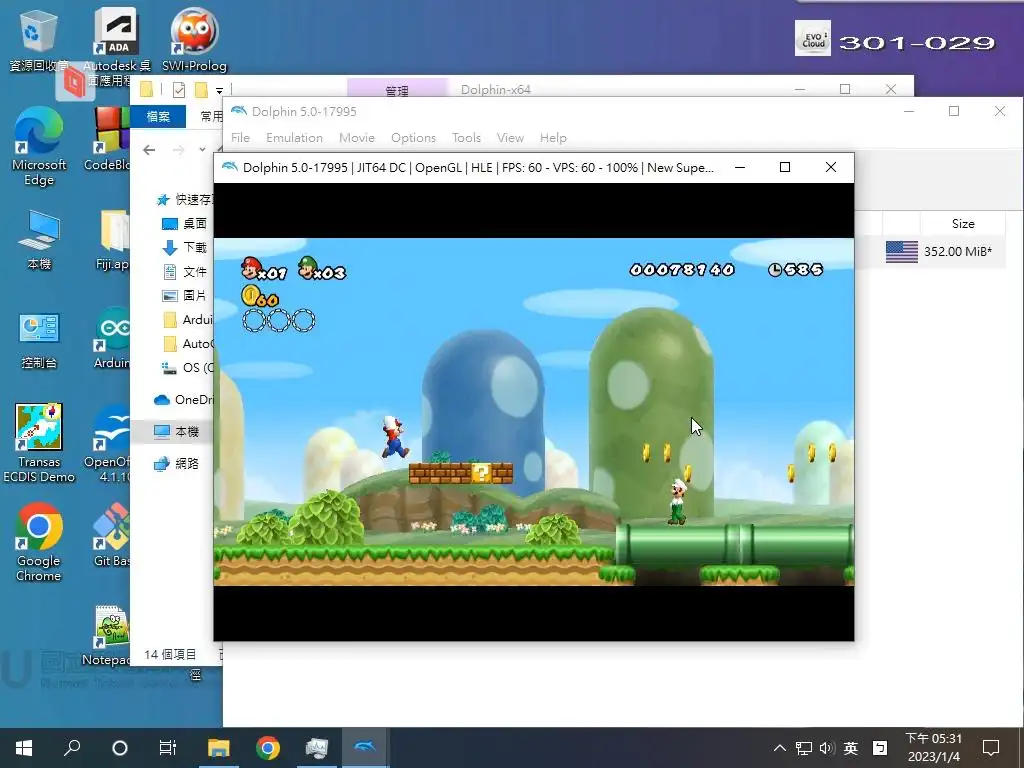Open Fiji.app folder on desktop
This screenshot has width=1024, height=768.
113,240
